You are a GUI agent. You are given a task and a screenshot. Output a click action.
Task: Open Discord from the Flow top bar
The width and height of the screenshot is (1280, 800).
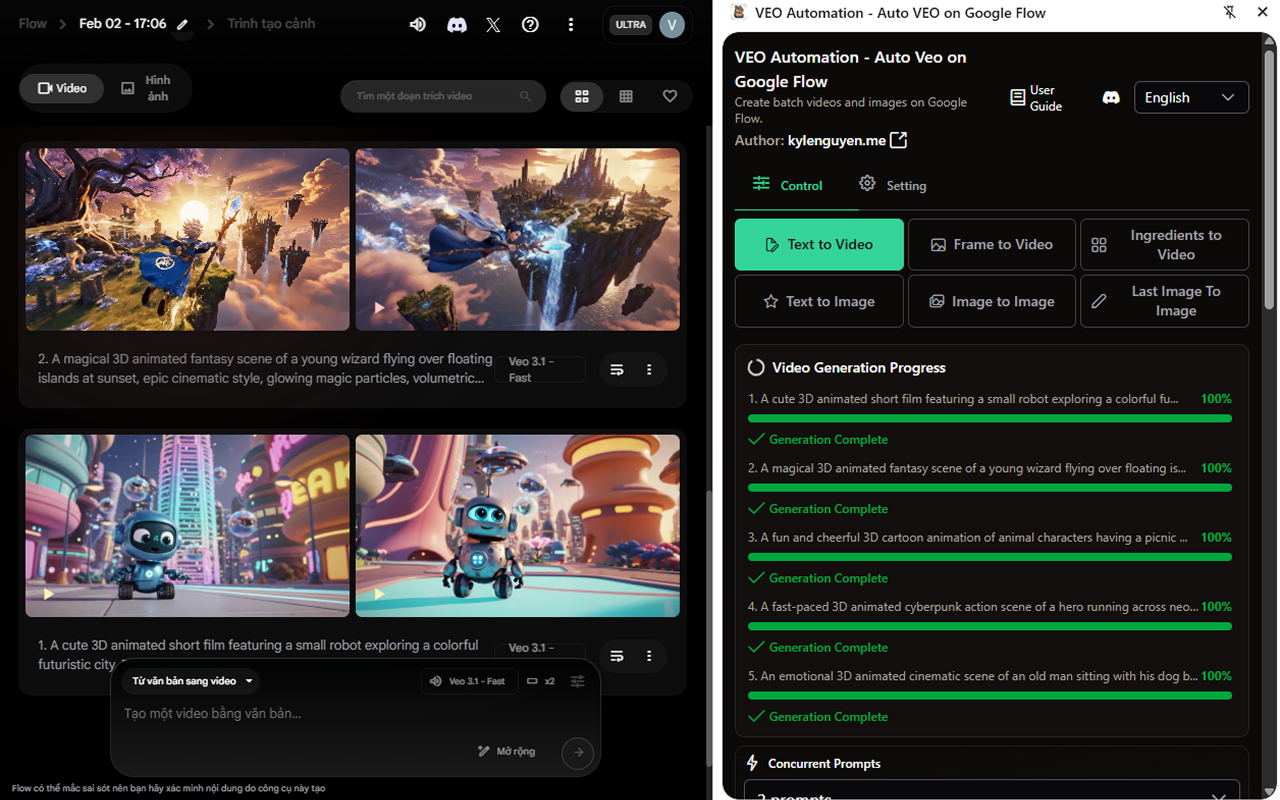click(x=457, y=25)
